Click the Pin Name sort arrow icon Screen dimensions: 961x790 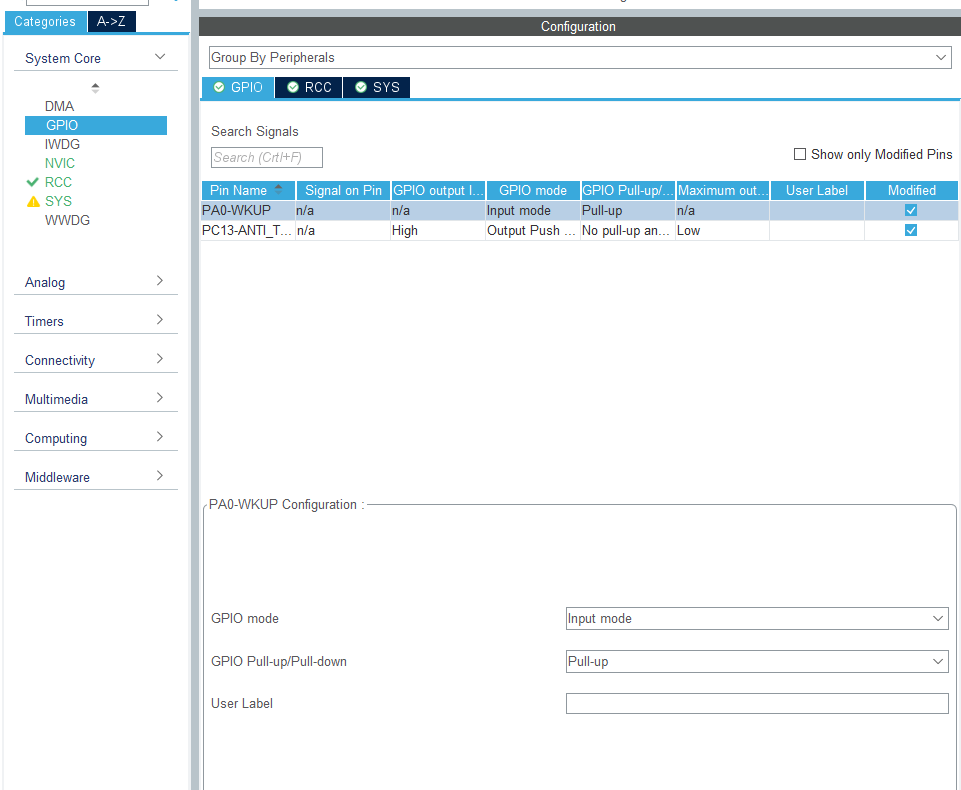click(278, 189)
